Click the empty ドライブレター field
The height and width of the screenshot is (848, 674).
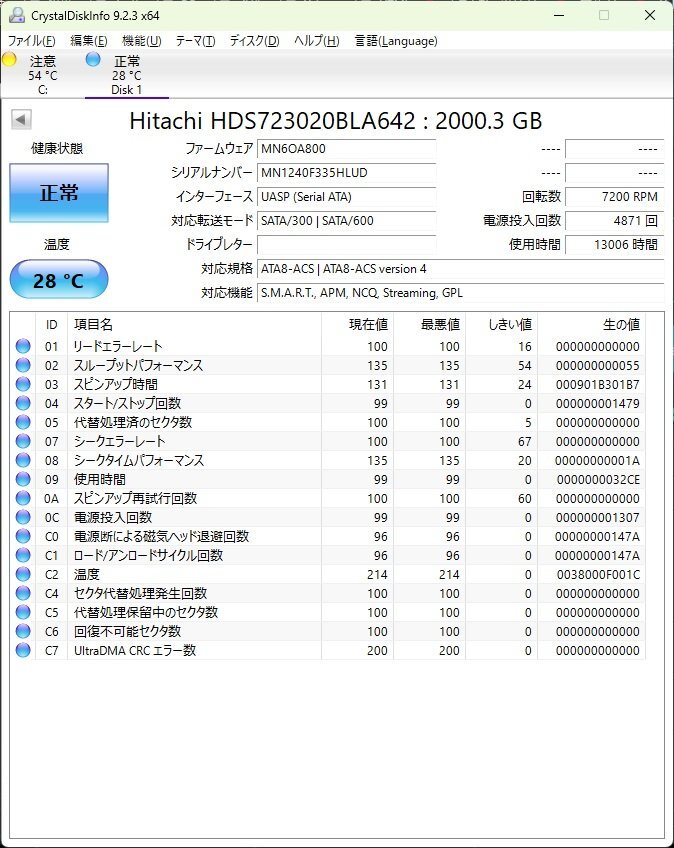pyautogui.click(x=346, y=244)
